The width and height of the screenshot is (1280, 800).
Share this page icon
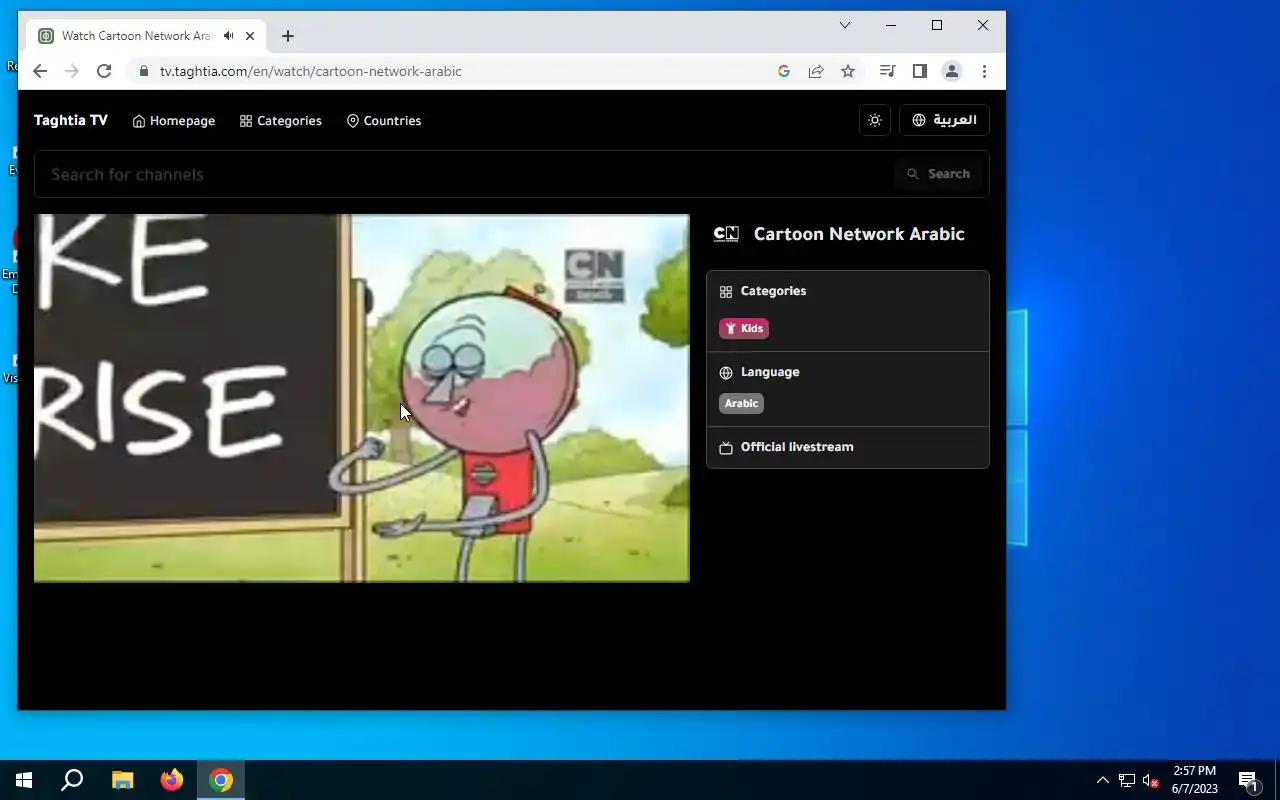coord(816,71)
